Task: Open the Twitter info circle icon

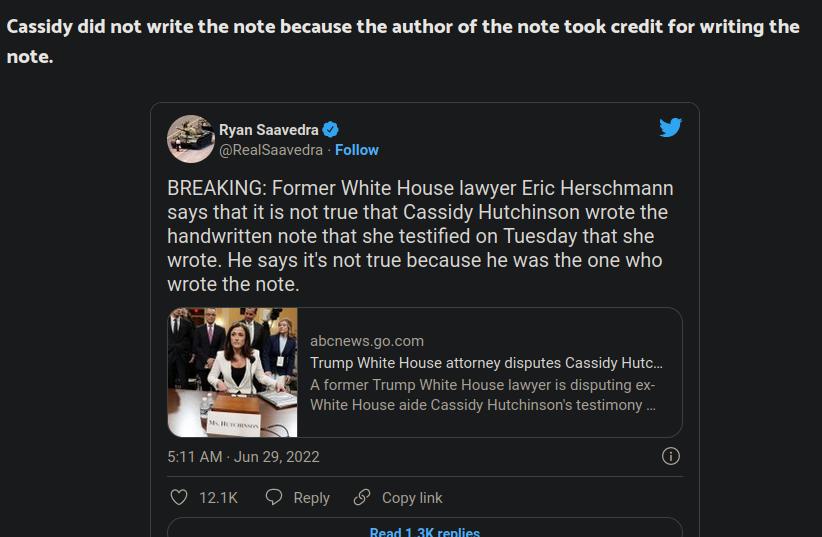Action: click(x=670, y=456)
